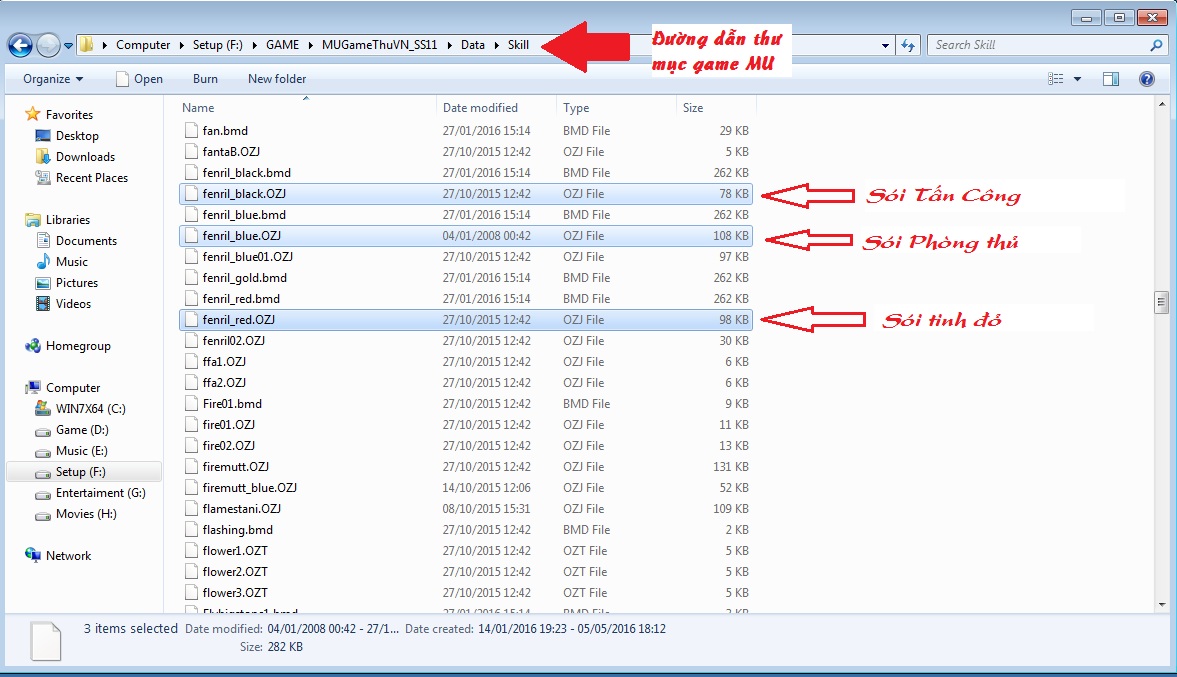Expand the arrow after Computer in the path
Viewport: 1177px width, 677px height.
(181, 45)
